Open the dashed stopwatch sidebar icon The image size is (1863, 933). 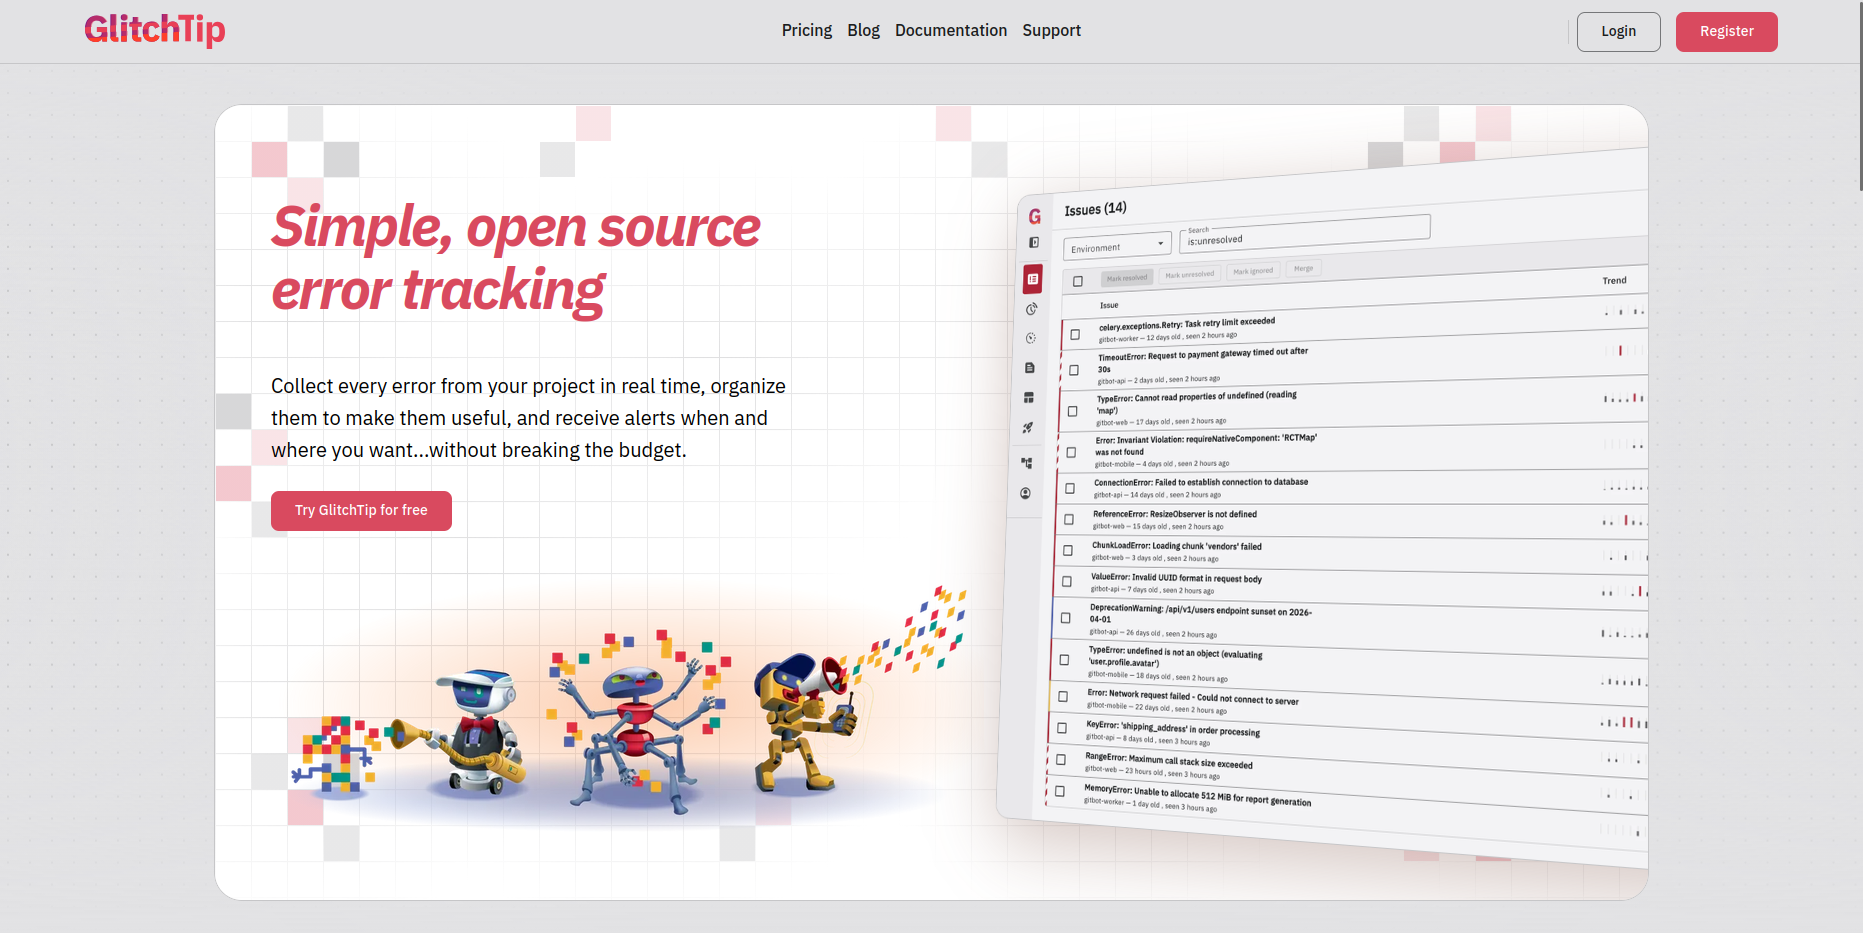point(1030,338)
